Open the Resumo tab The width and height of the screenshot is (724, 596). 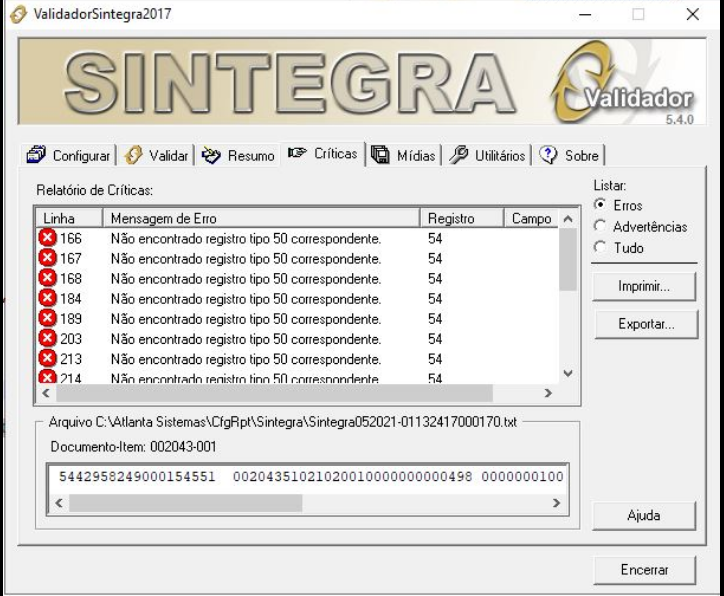pyautogui.click(x=239, y=155)
